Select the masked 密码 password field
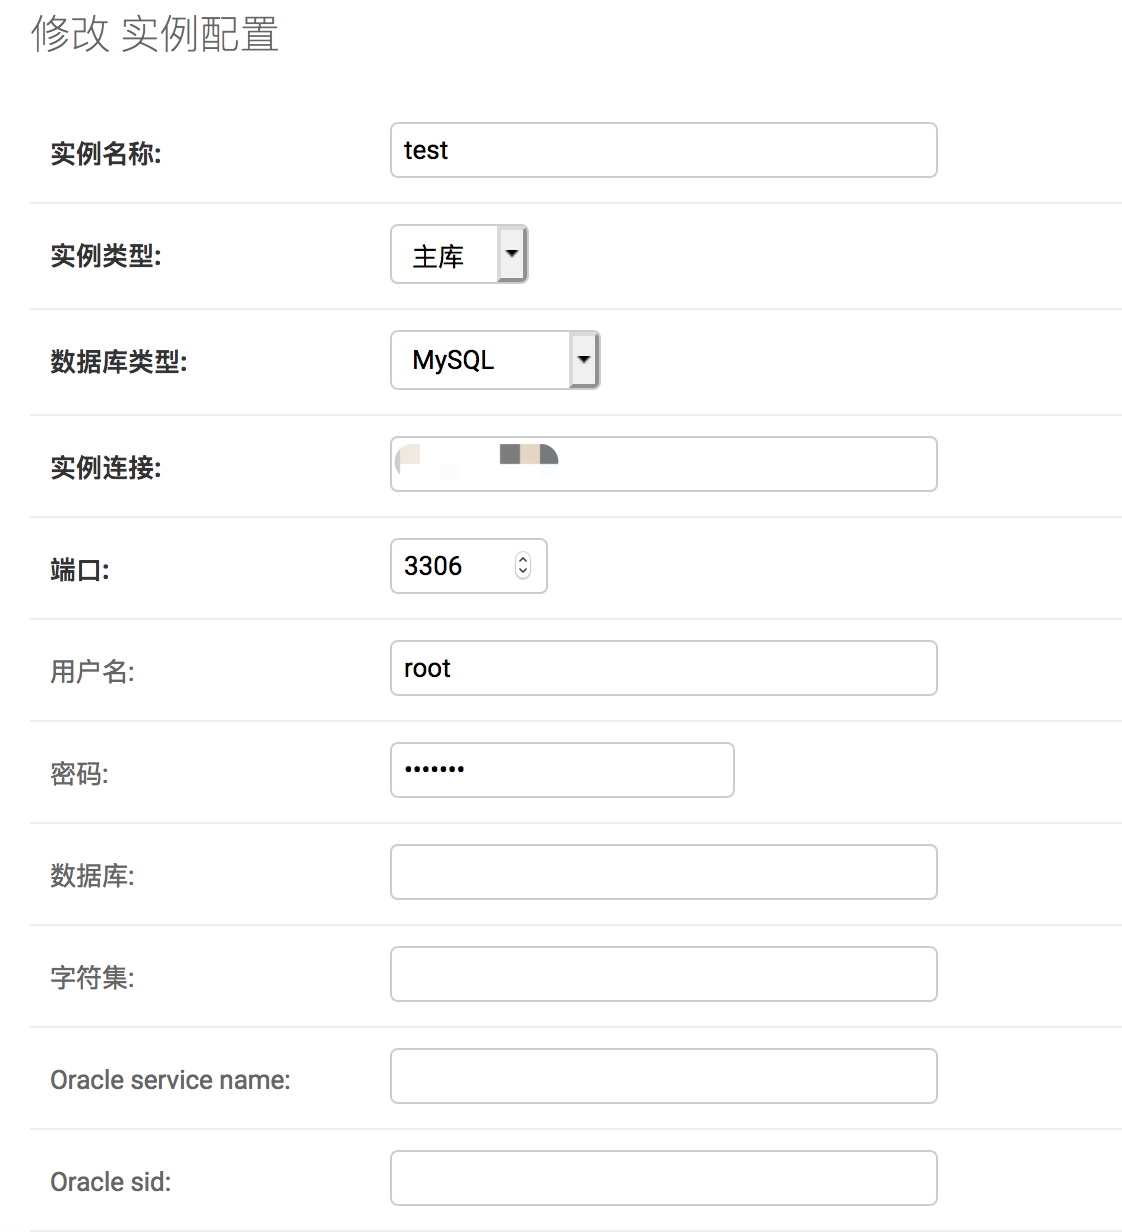Screen dimensions: 1122x1232 (562, 770)
